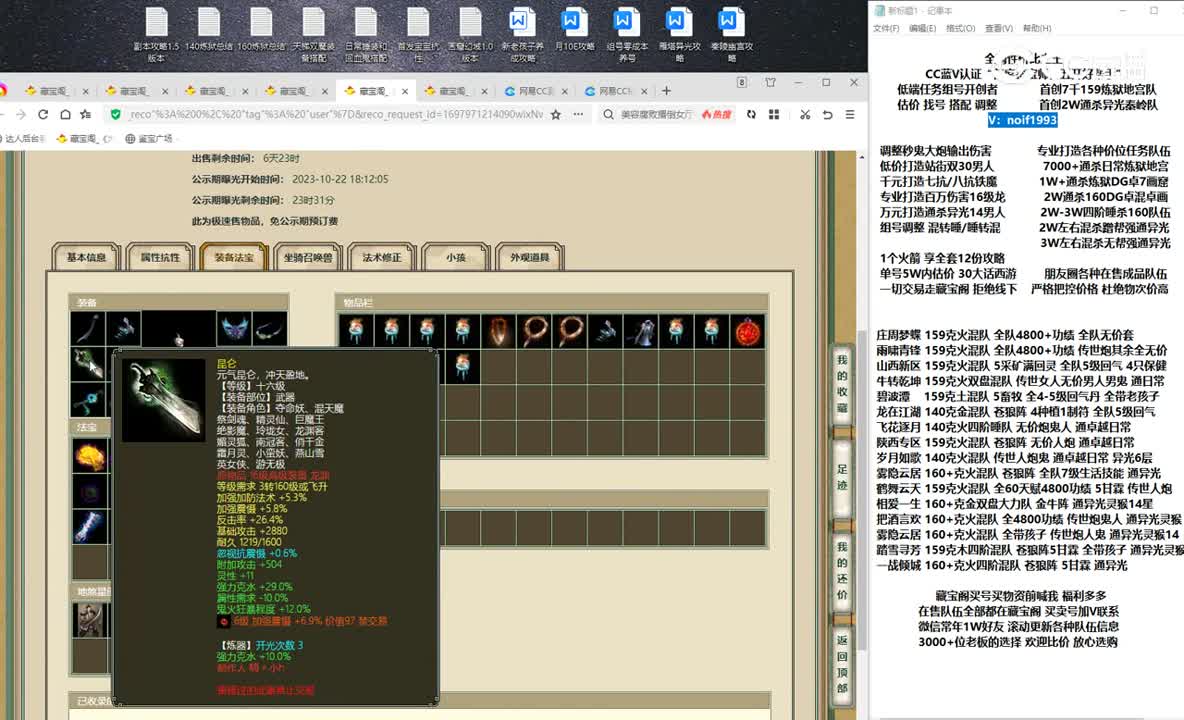Open the 新老孩子养成攻略 WPS document
The height and width of the screenshot is (720, 1184).
coord(522,35)
